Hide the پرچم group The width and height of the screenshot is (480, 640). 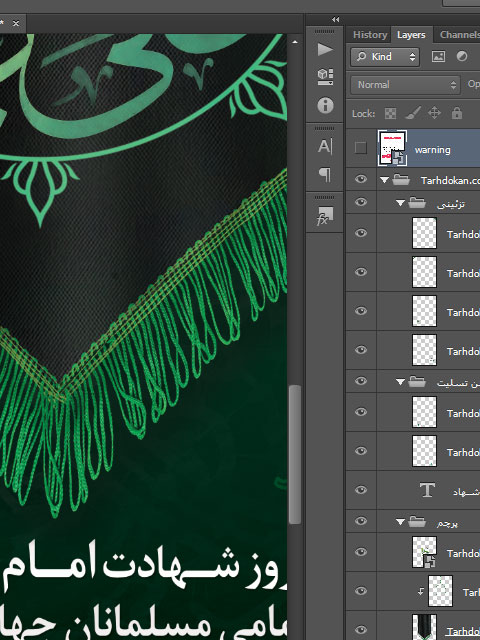click(x=361, y=521)
